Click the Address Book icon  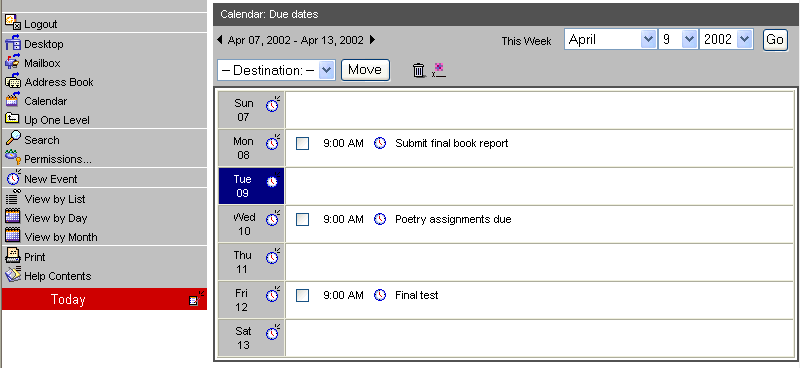click(x=13, y=80)
